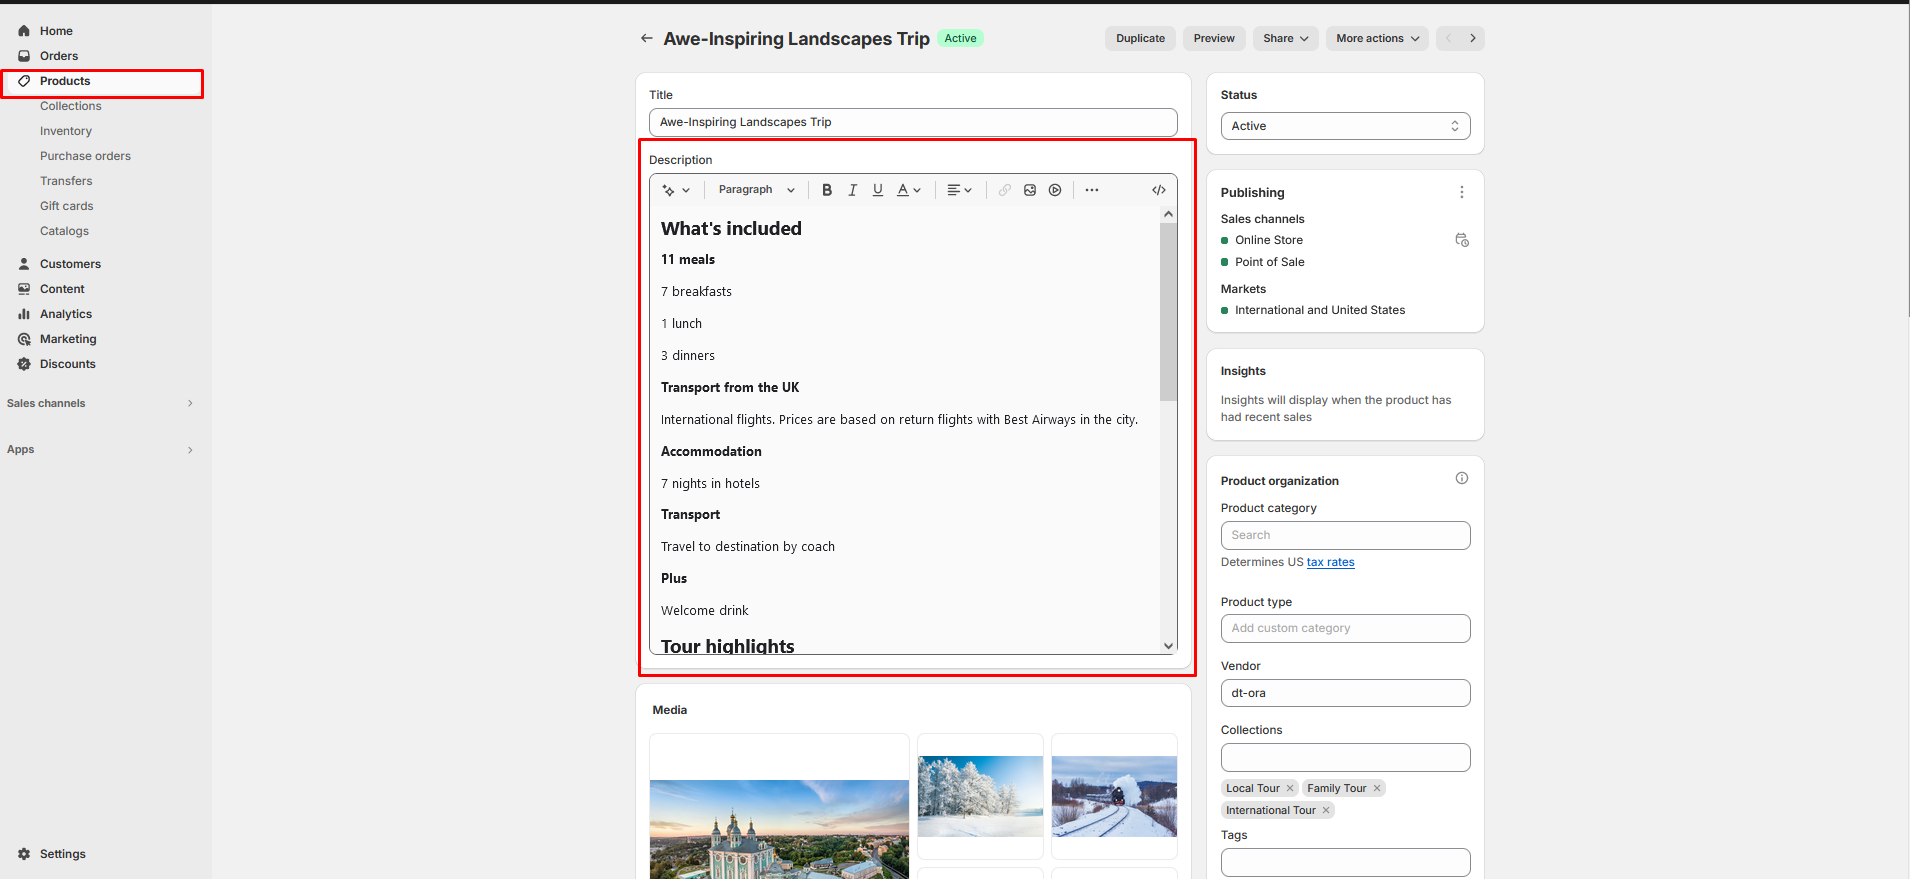
Task: Click the Preview button
Action: [1214, 38]
